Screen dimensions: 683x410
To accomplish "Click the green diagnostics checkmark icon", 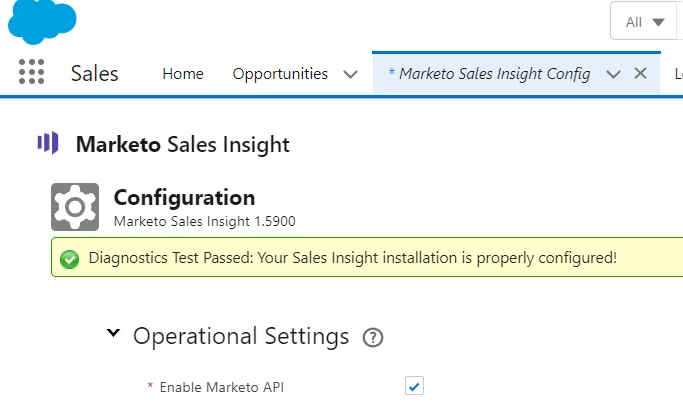I will coord(69,258).
